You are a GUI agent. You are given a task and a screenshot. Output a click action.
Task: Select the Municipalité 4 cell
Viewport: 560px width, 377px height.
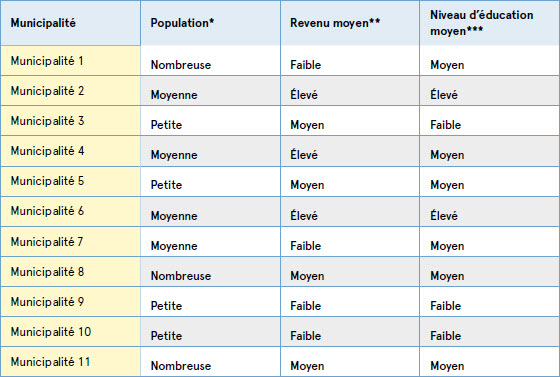tap(70, 151)
